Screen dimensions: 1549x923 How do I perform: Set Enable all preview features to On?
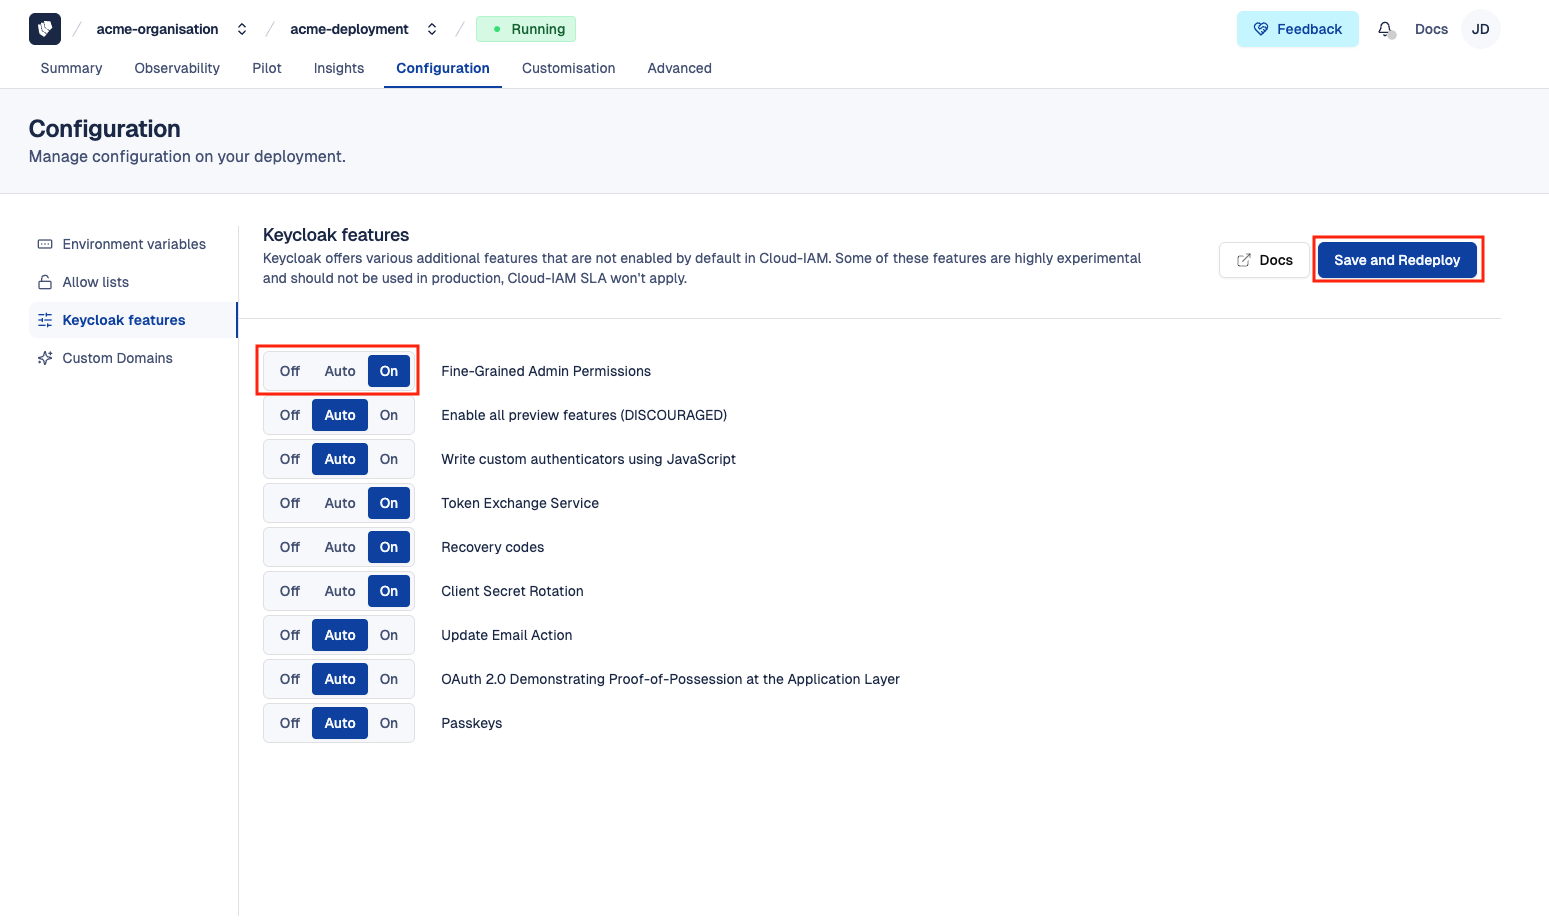389,415
